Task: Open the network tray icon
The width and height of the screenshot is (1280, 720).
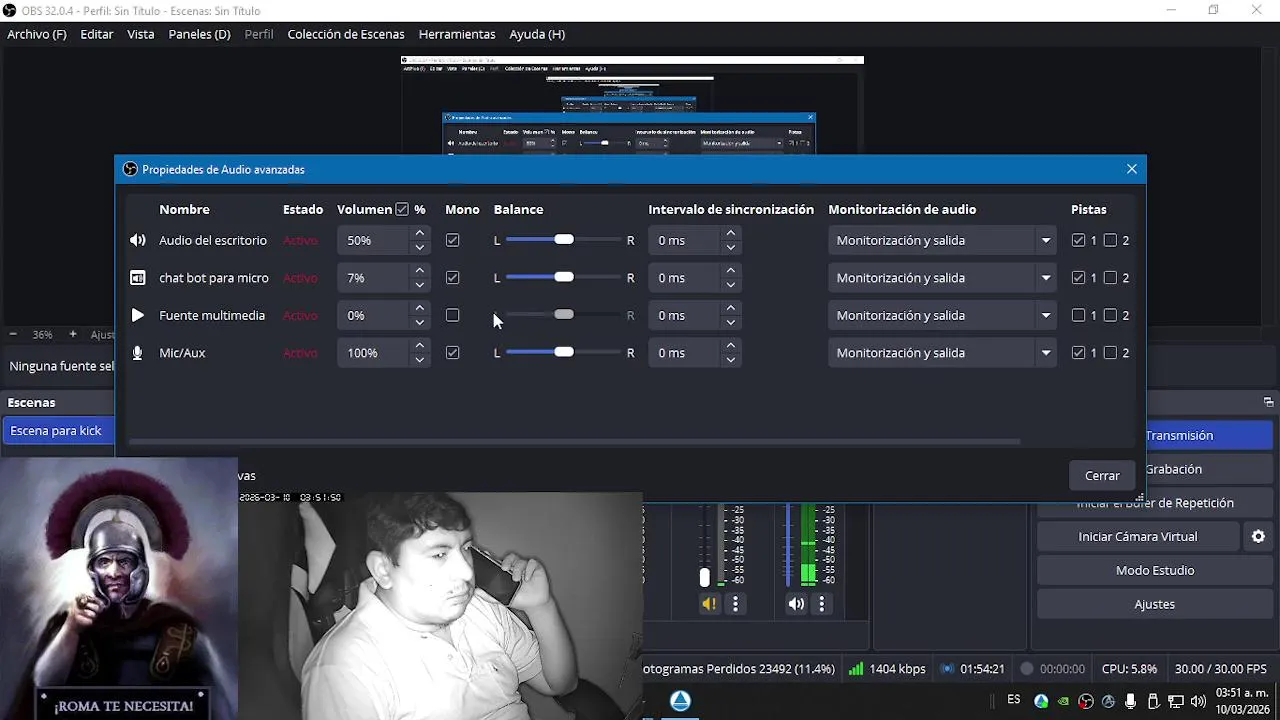Action: click(x=1176, y=701)
